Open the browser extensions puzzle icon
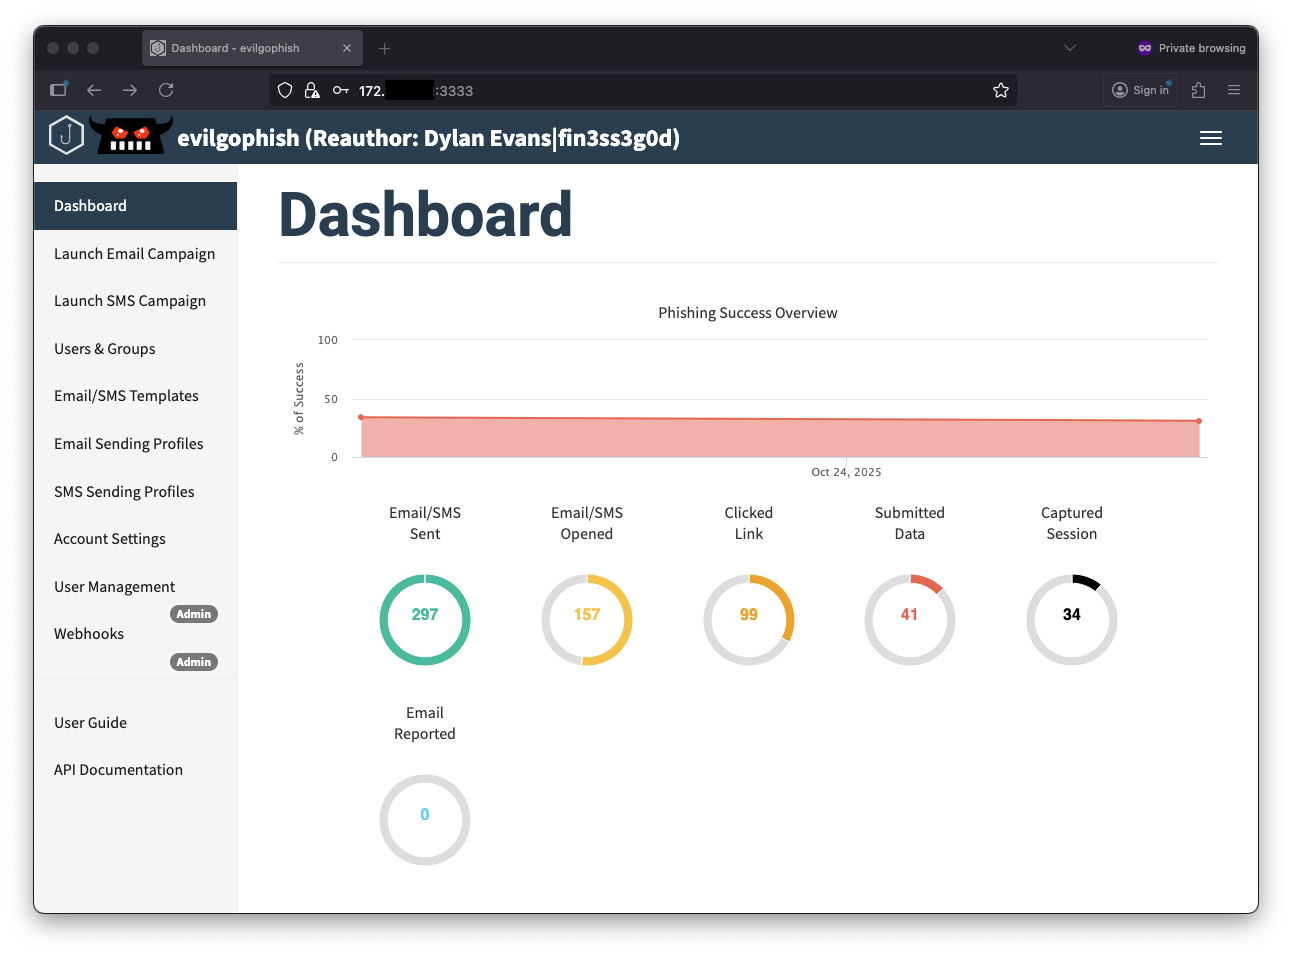1292x955 pixels. (1198, 90)
